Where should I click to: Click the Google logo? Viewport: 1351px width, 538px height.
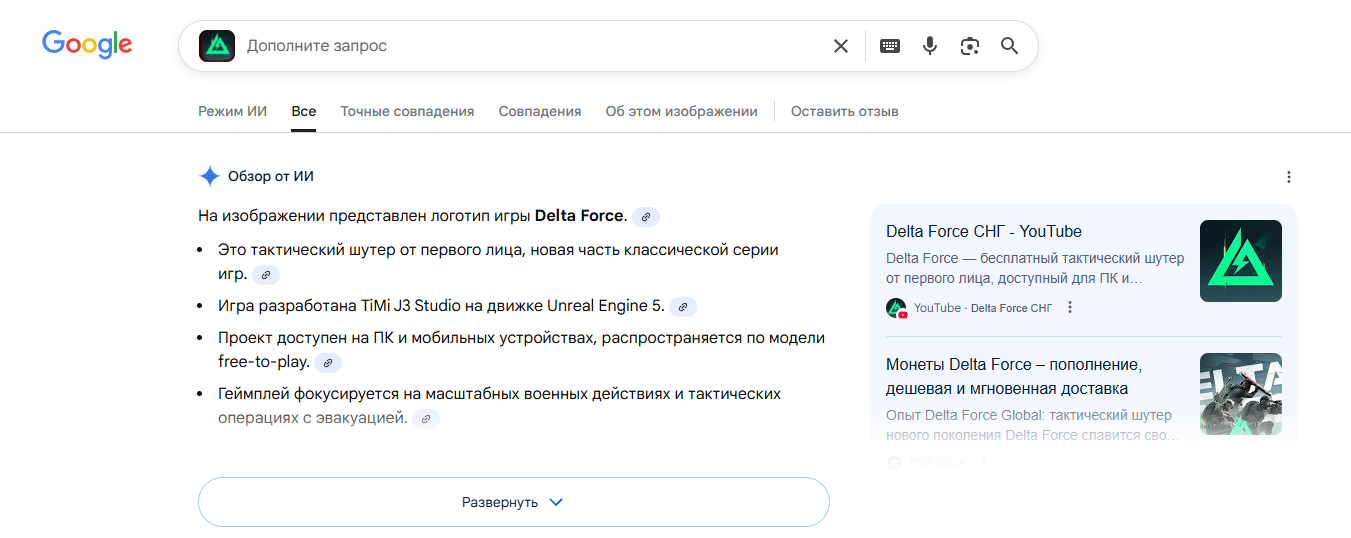(87, 44)
